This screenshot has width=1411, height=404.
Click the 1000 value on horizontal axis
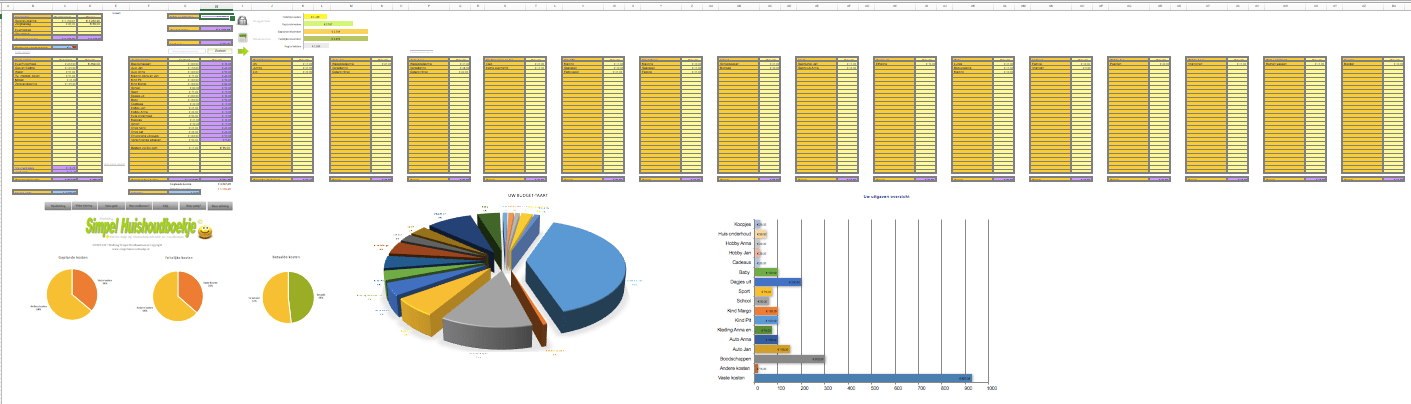pos(990,389)
